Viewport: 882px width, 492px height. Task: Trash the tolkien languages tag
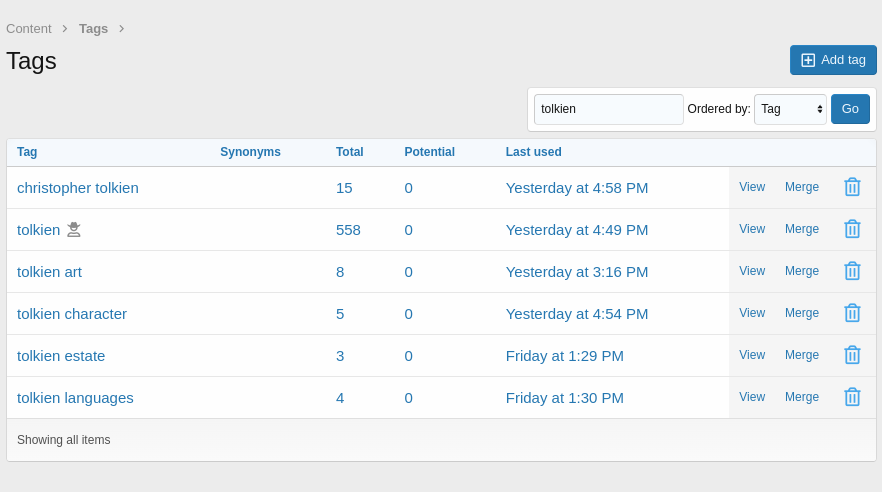tap(852, 397)
